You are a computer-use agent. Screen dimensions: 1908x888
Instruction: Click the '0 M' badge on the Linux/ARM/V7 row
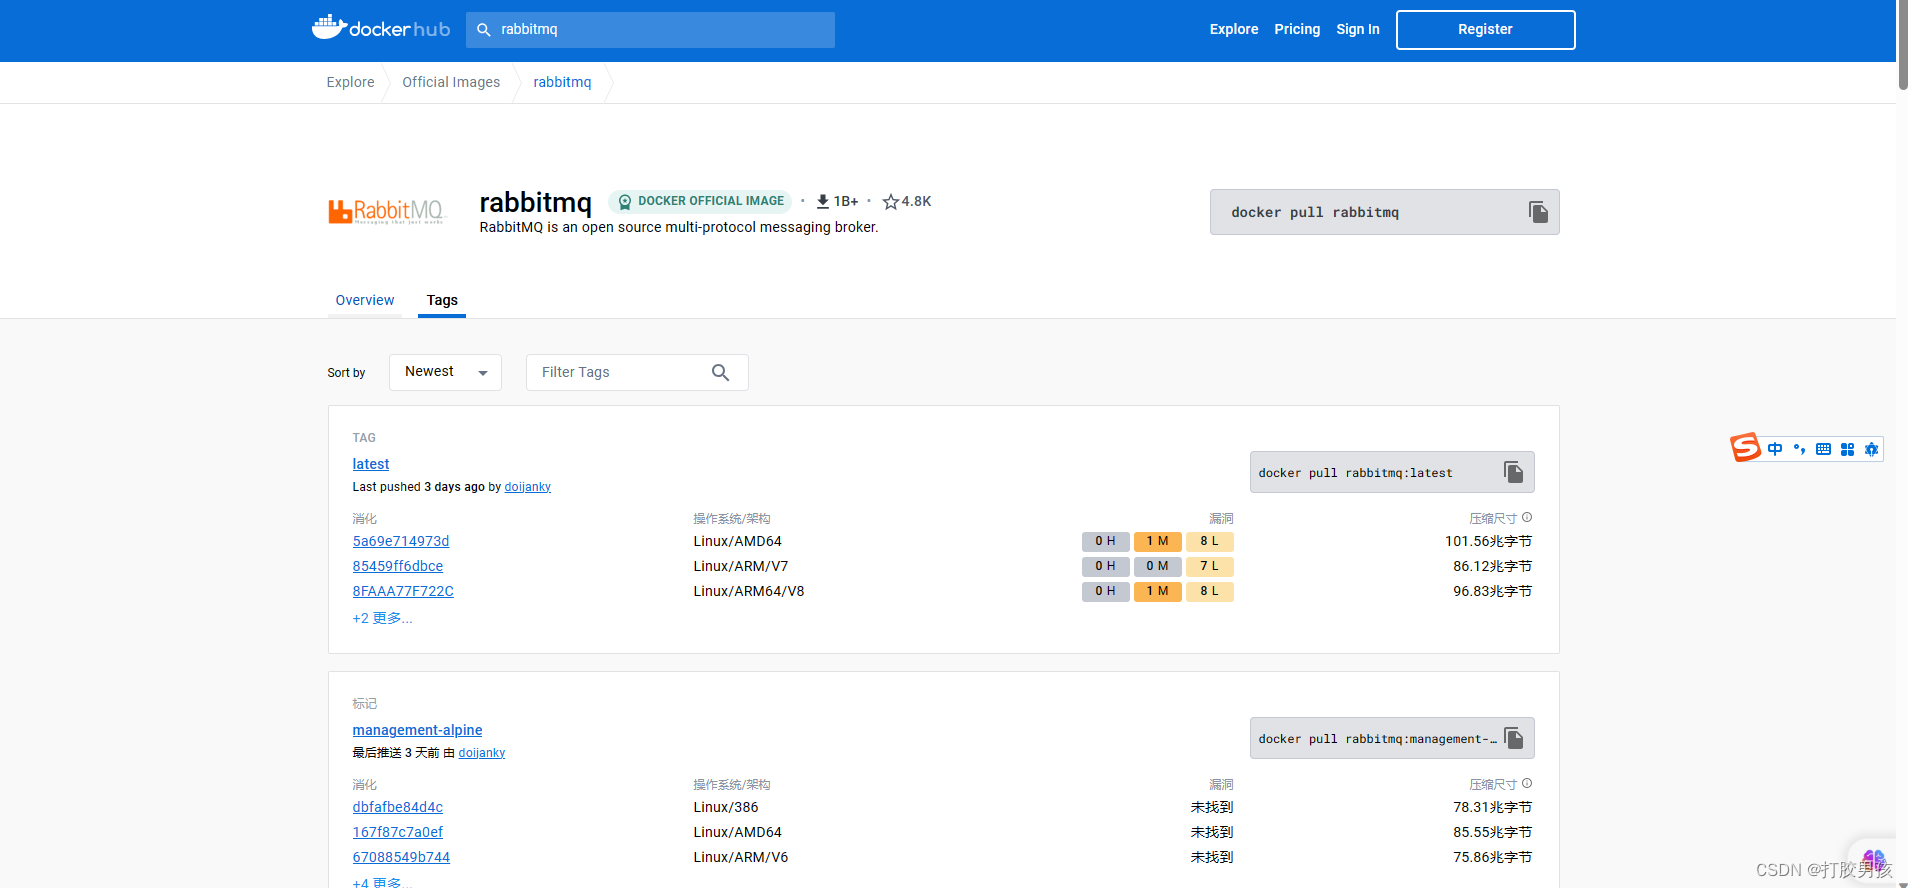click(1157, 566)
